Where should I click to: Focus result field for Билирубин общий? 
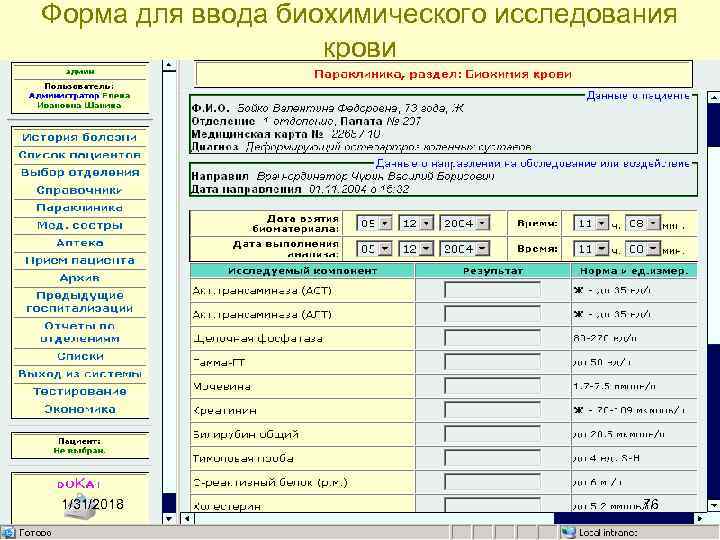pos(492,434)
